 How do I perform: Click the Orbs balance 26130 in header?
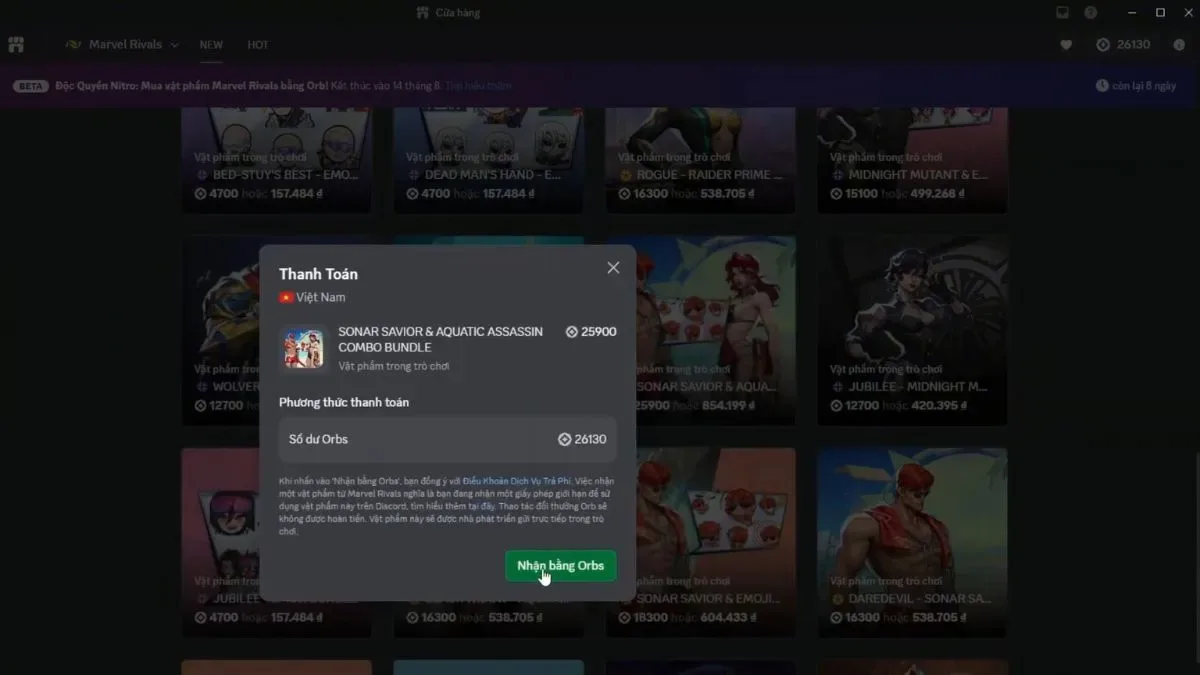[x=1123, y=45]
